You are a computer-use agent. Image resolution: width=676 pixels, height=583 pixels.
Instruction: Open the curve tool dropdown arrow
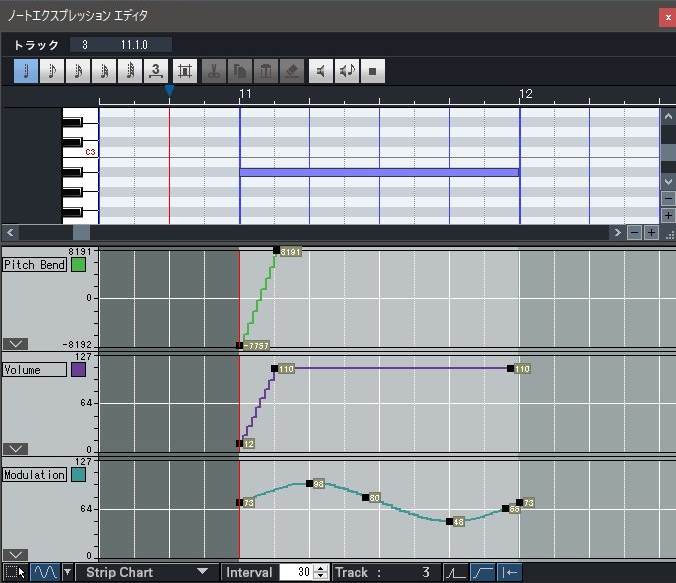click(x=67, y=572)
